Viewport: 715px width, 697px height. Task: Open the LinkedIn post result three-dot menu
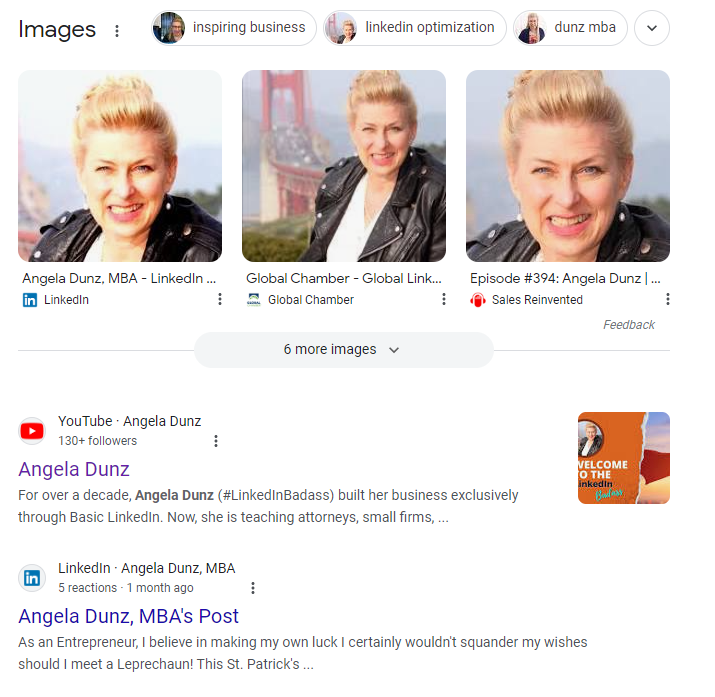pyautogui.click(x=253, y=588)
